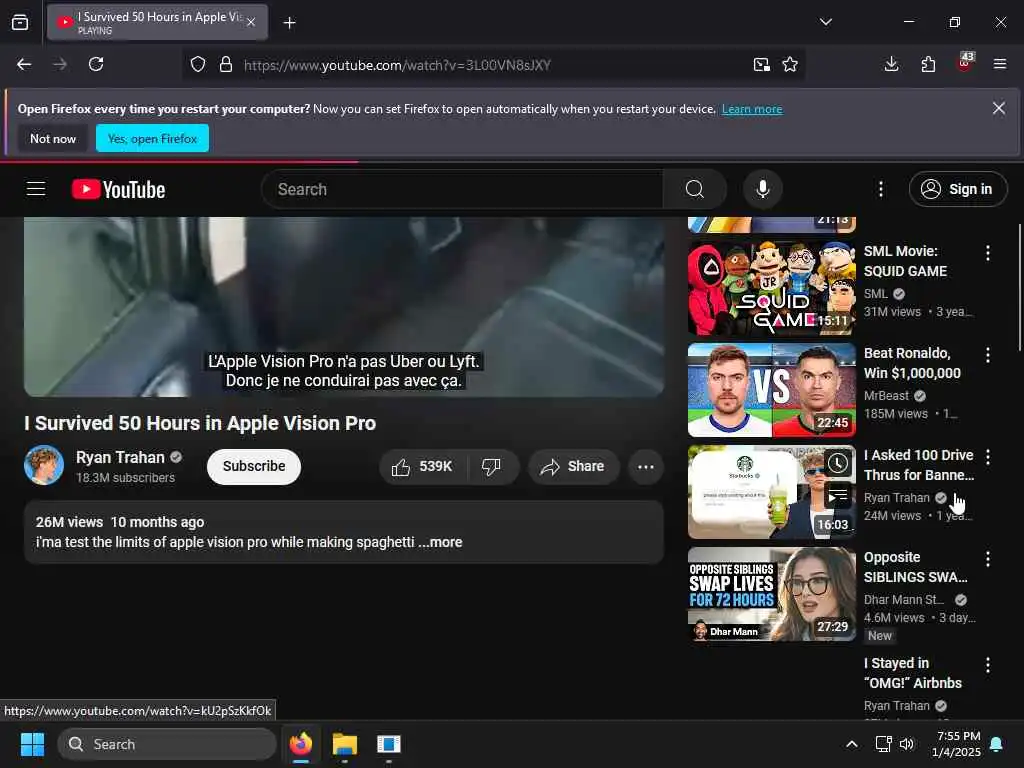This screenshot has width=1024, height=768.
Task: Dislike the video
Action: point(492,466)
